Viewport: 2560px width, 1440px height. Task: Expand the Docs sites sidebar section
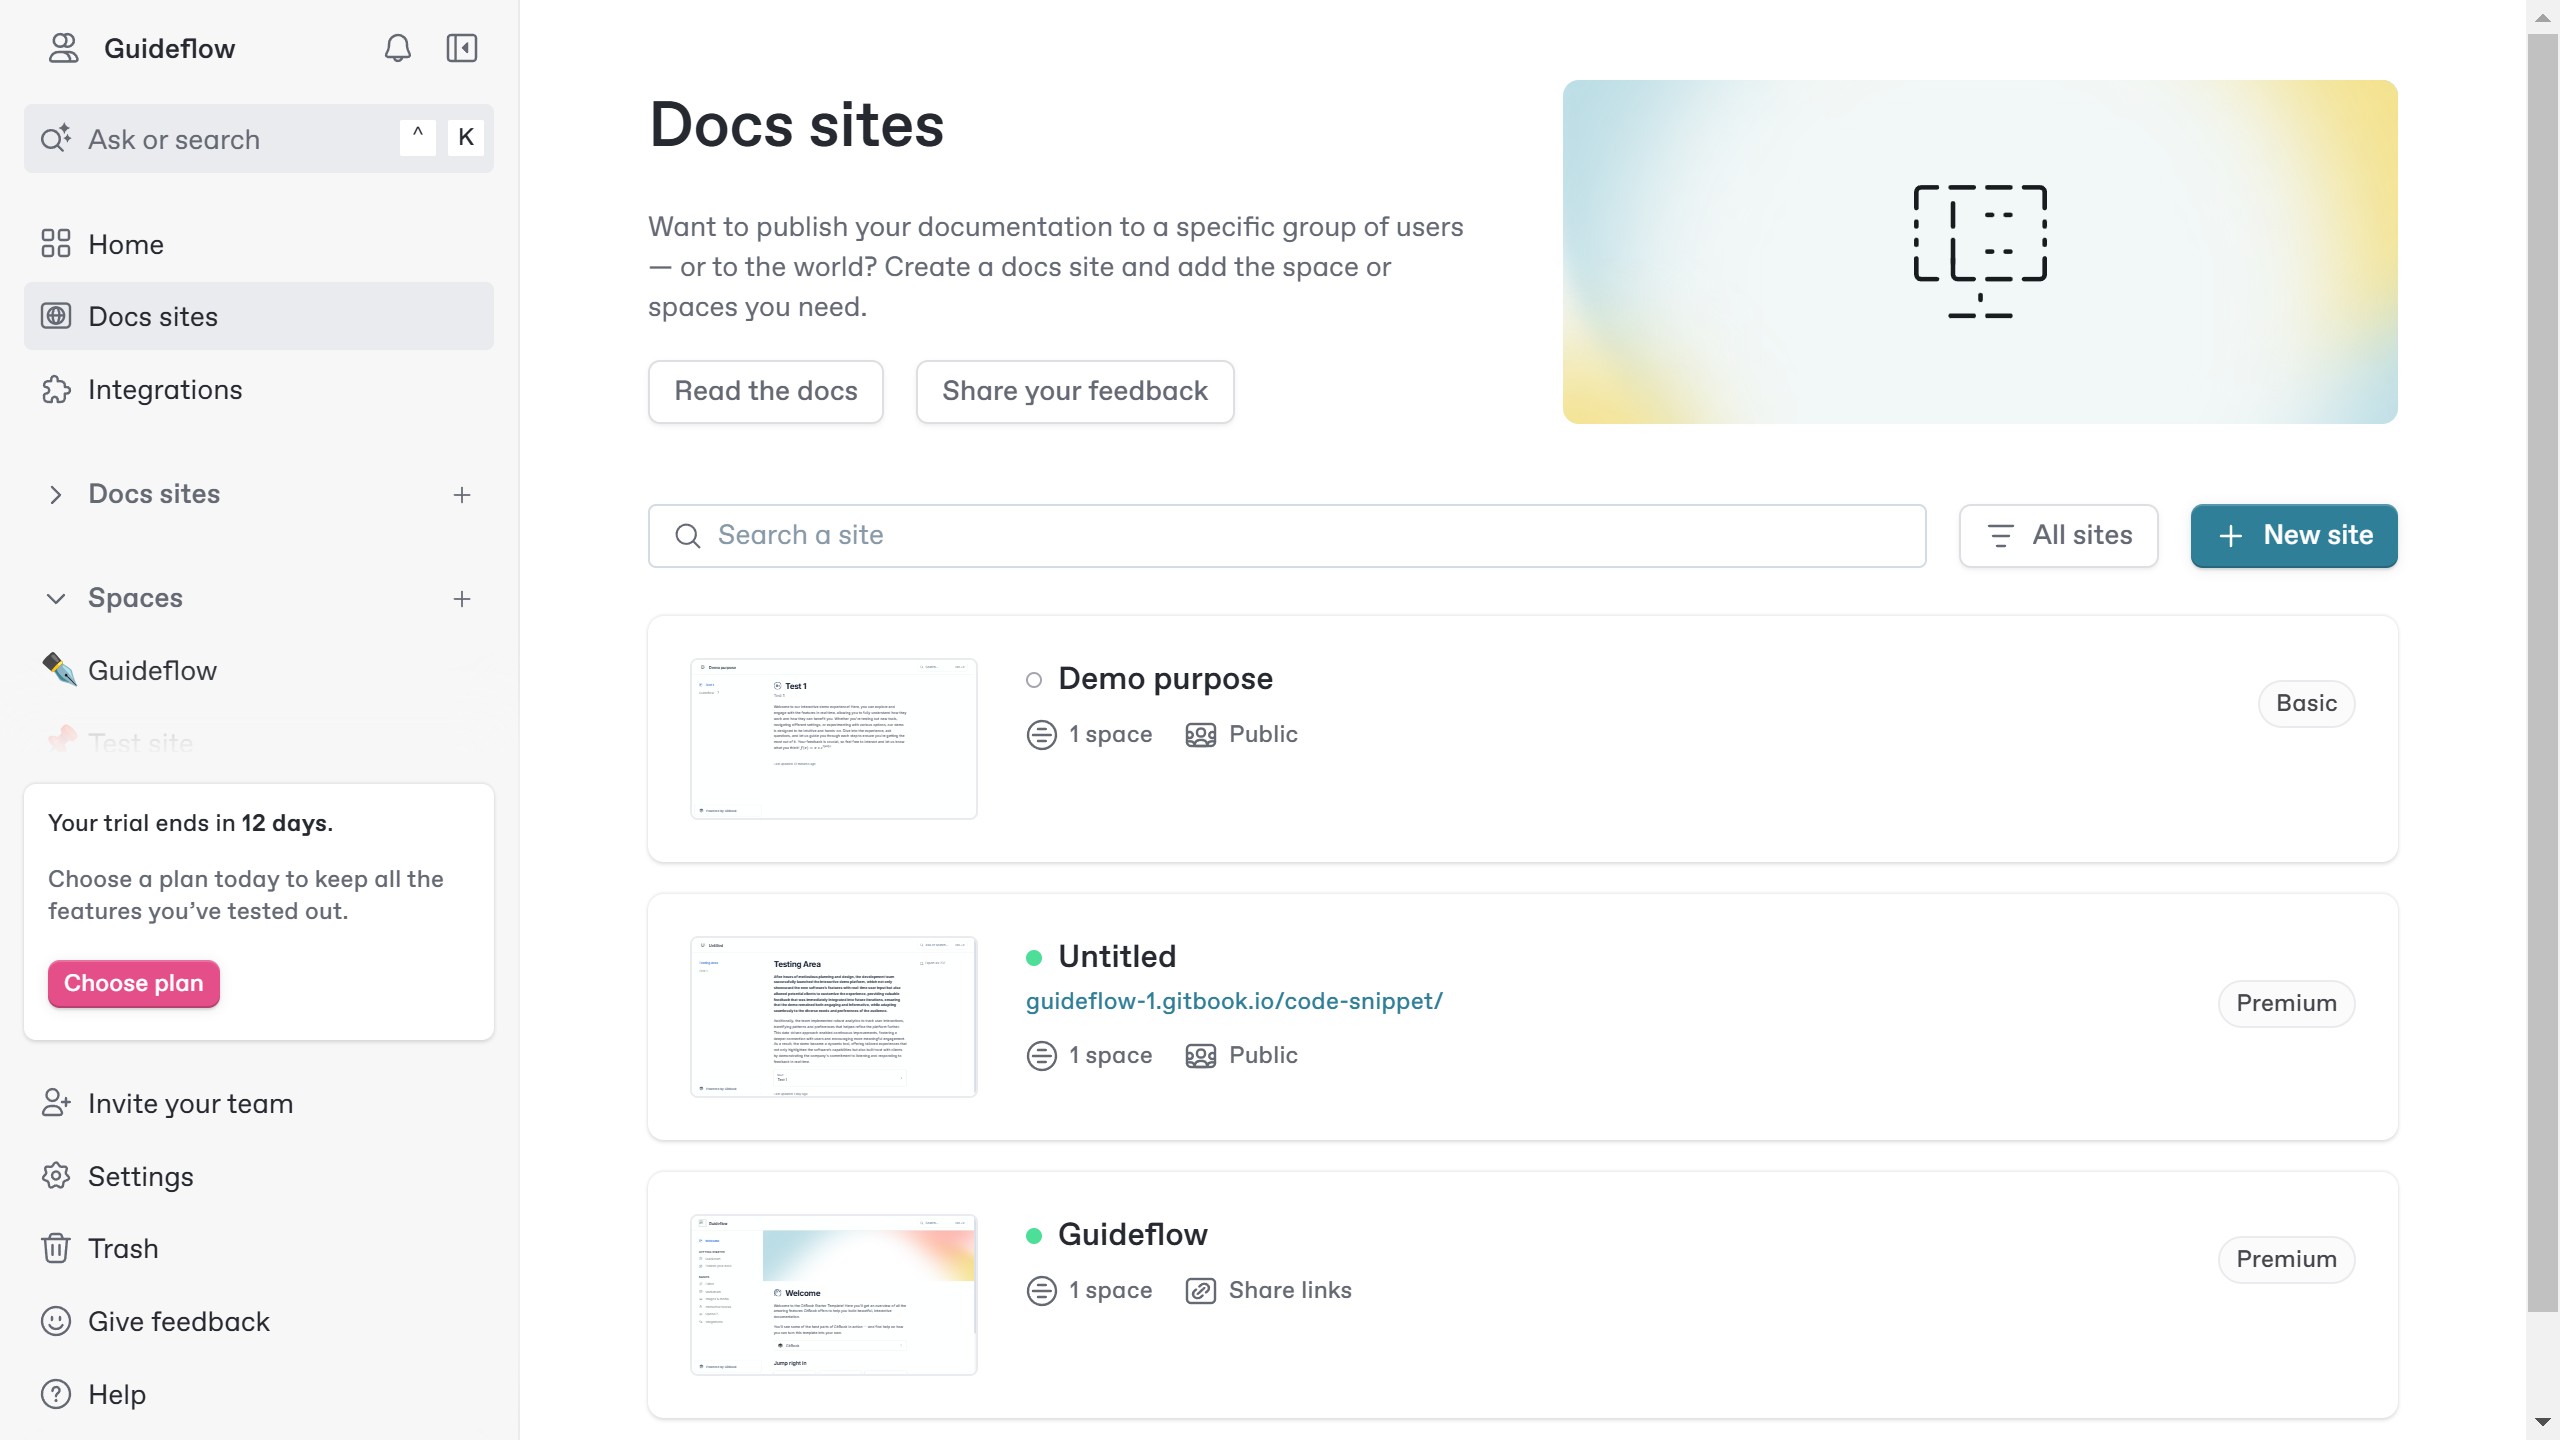56,494
